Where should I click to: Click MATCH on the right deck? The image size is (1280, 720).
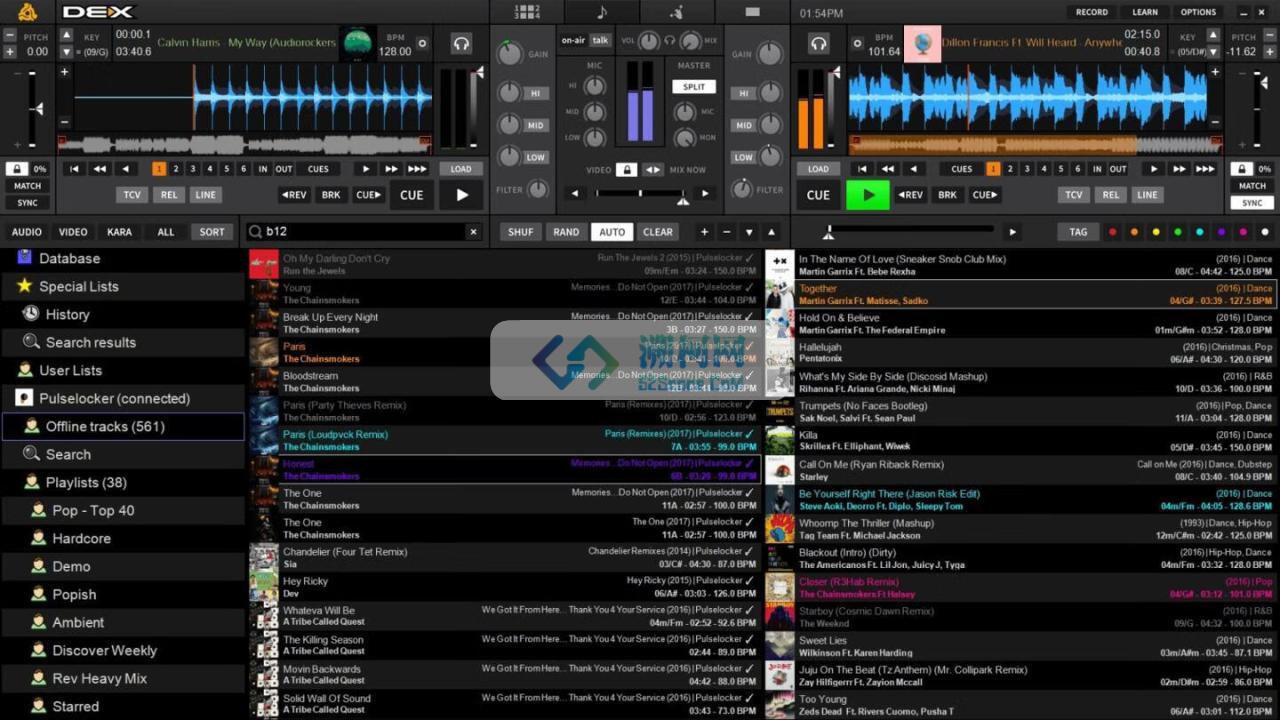[x=1252, y=186]
